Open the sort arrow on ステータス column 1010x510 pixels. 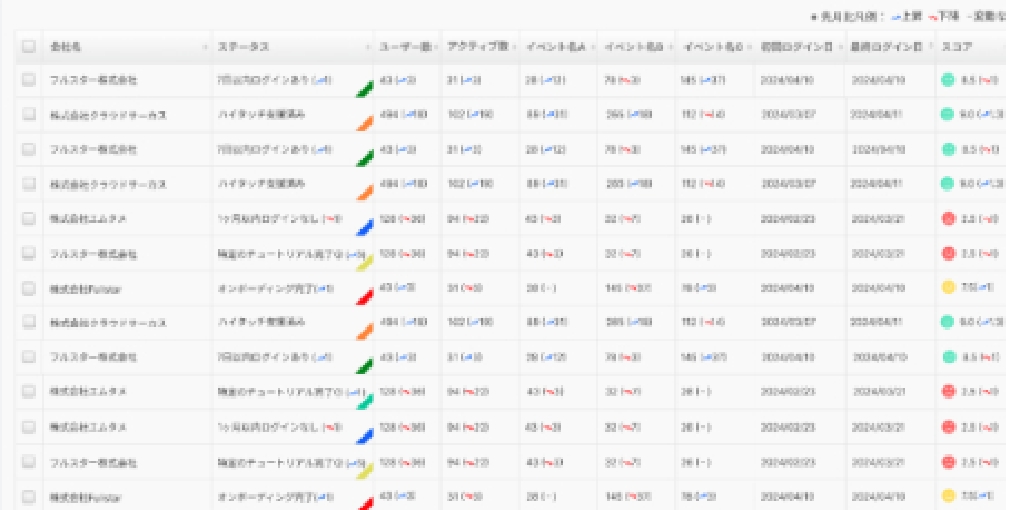pyautogui.click(x=368, y=48)
